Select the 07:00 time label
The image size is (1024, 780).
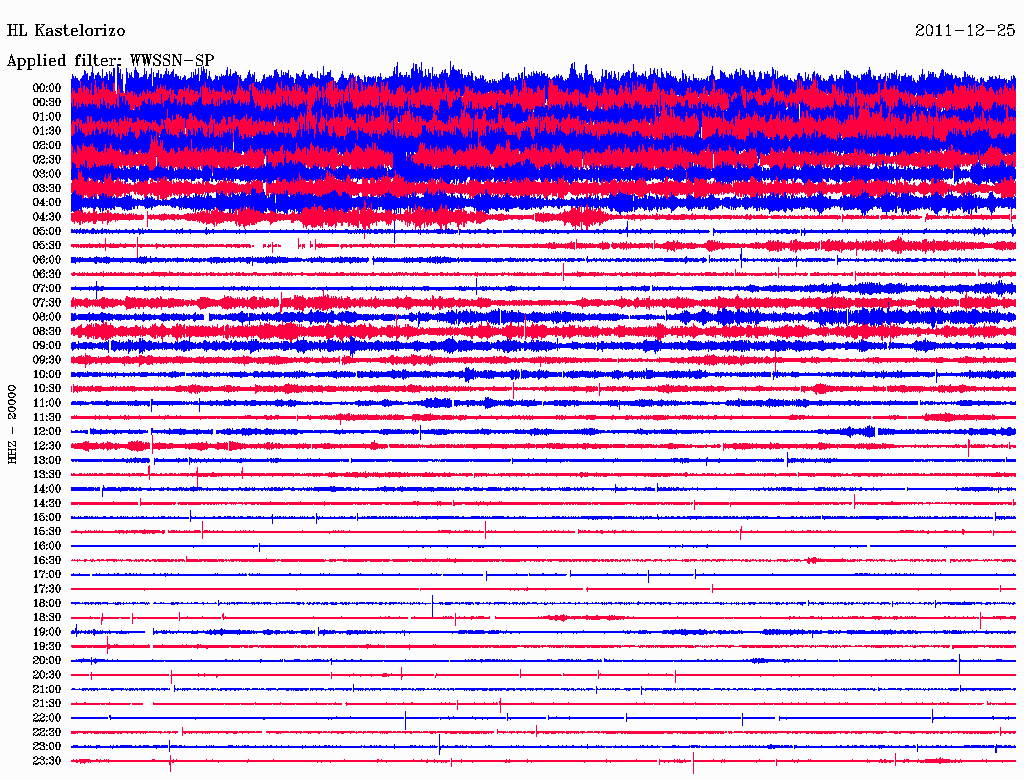click(47, 288)
